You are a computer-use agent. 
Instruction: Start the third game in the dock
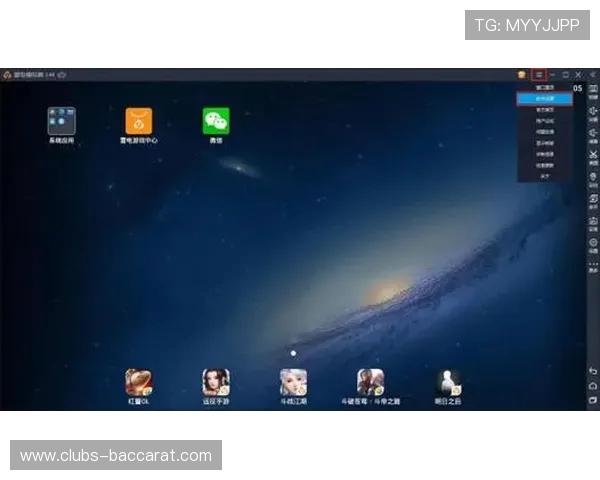click(293, 382)
